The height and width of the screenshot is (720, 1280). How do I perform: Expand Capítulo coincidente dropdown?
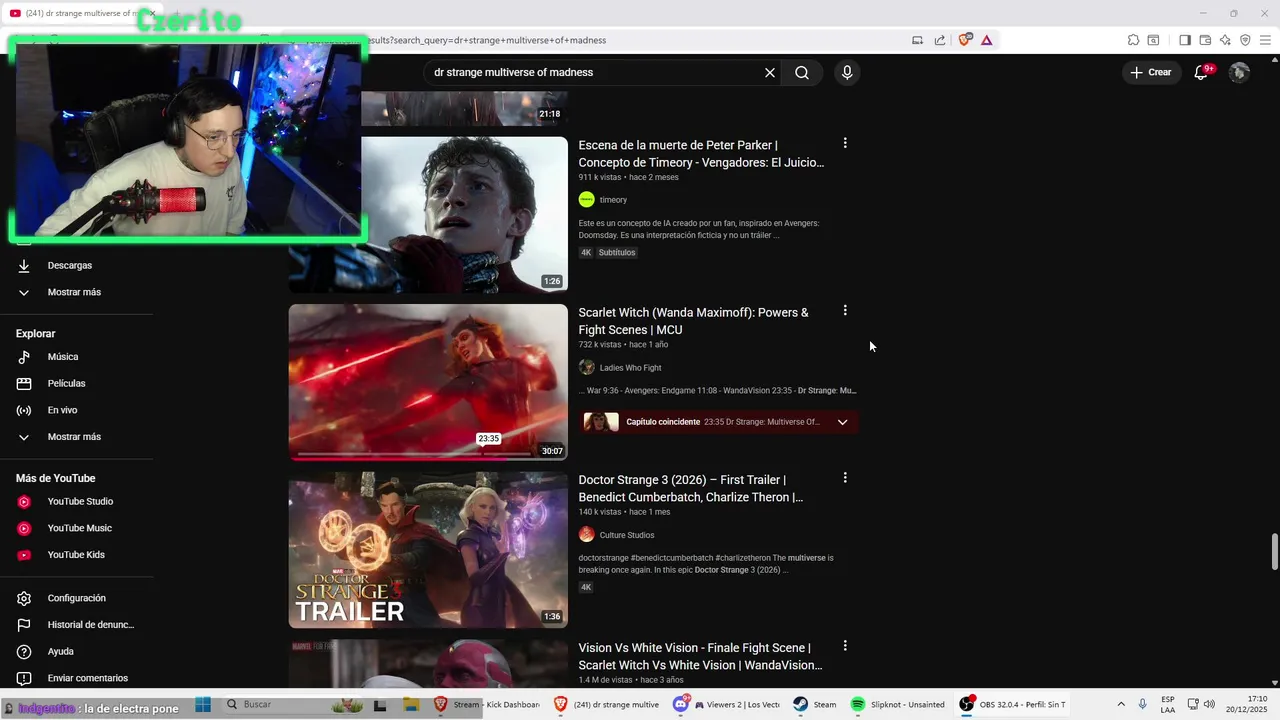coord(842,422)
